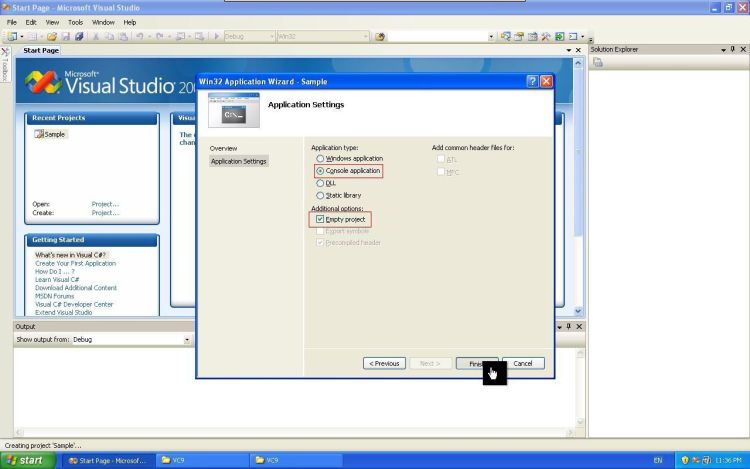
Task: Select Windows application radio button
Action: click(320, 158)
